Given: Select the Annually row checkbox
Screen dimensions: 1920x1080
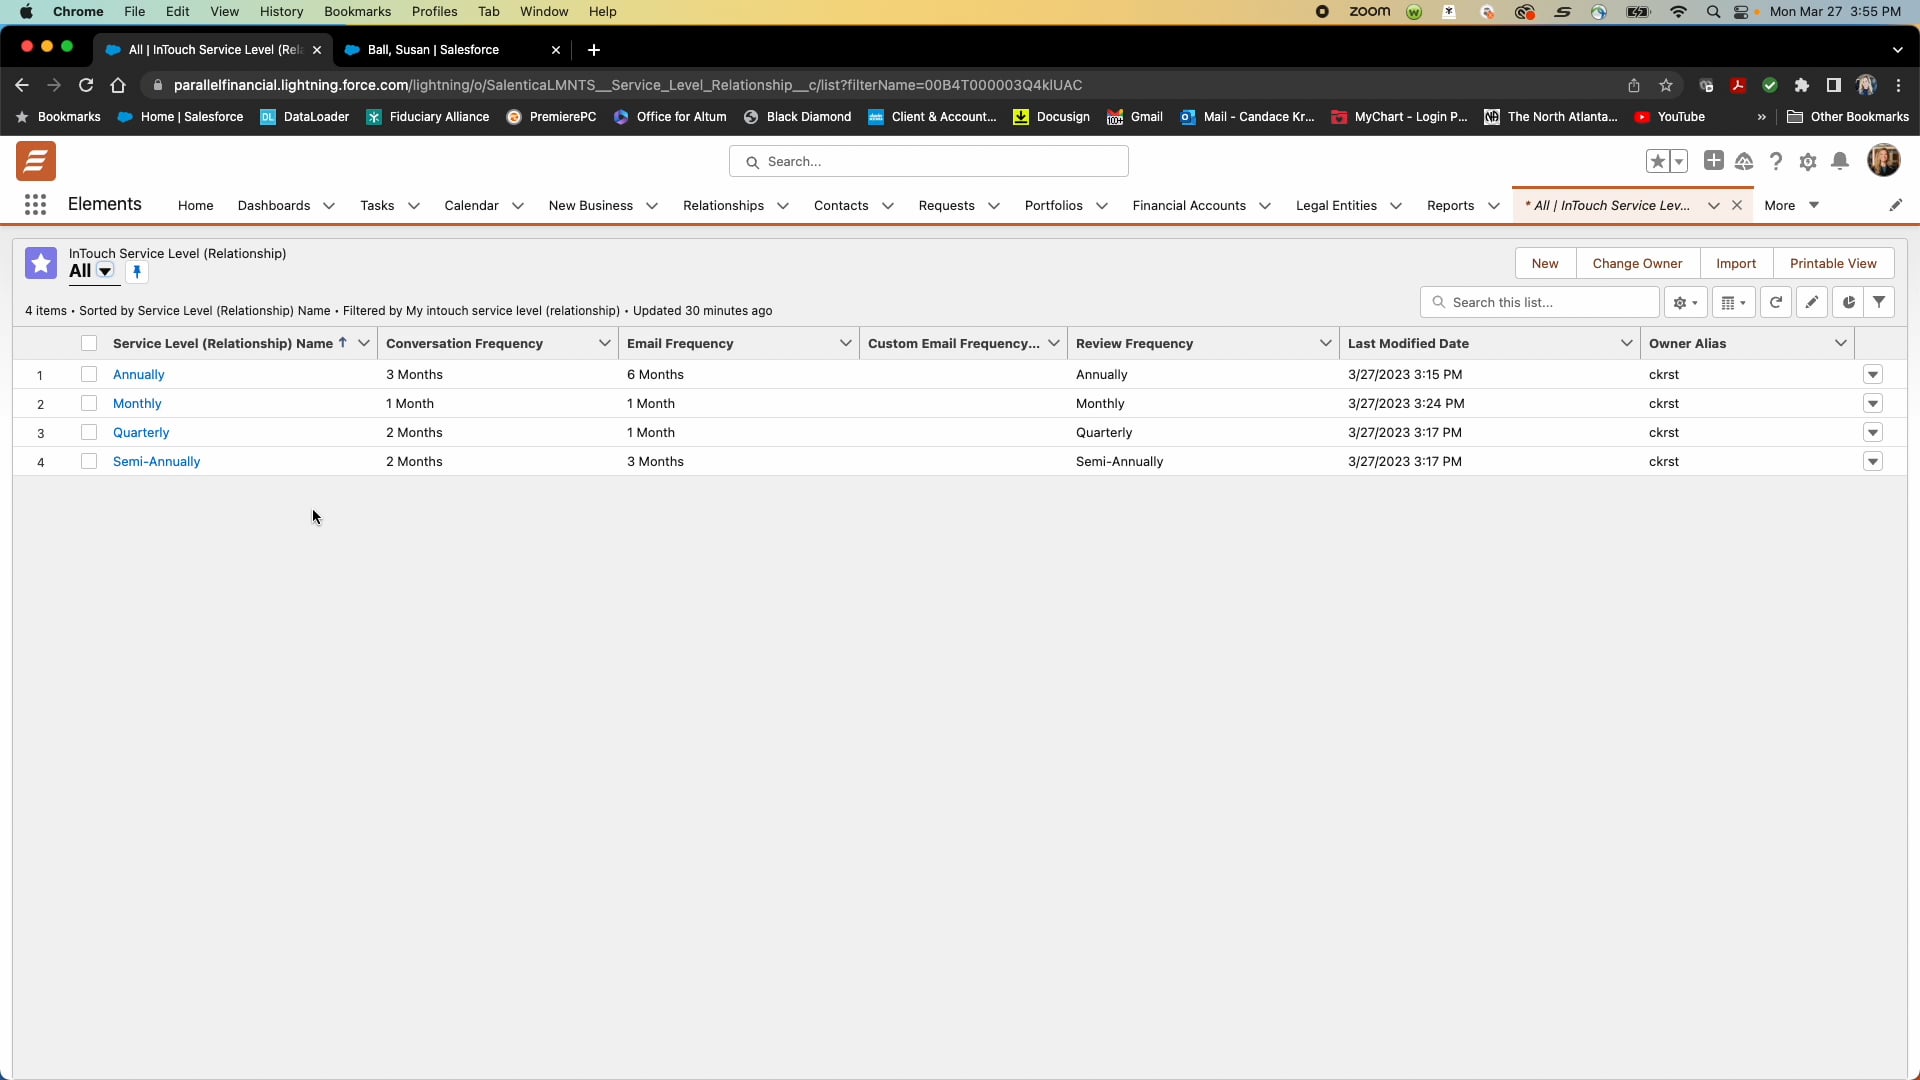Looking at the screenshot, I should click(x=89, y=374).
